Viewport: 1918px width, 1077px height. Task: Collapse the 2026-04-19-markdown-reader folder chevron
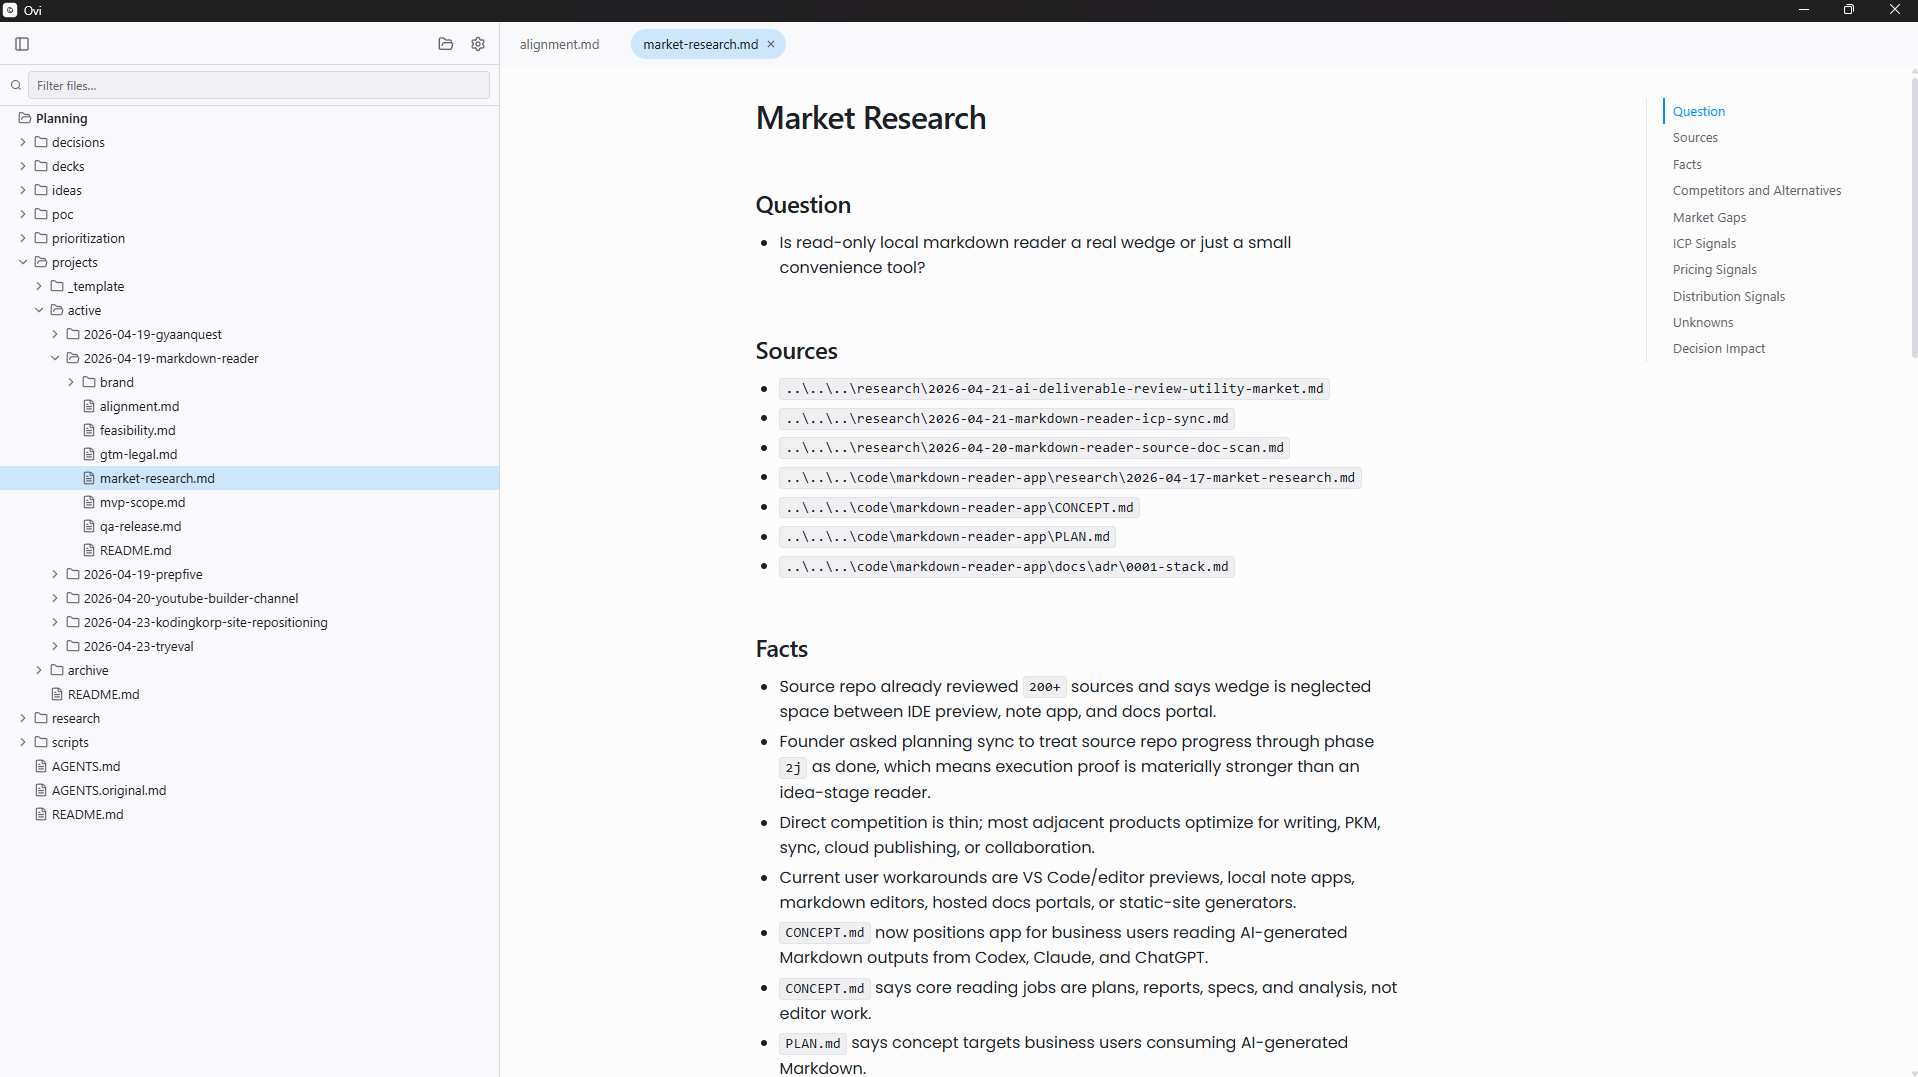(55, 359)
